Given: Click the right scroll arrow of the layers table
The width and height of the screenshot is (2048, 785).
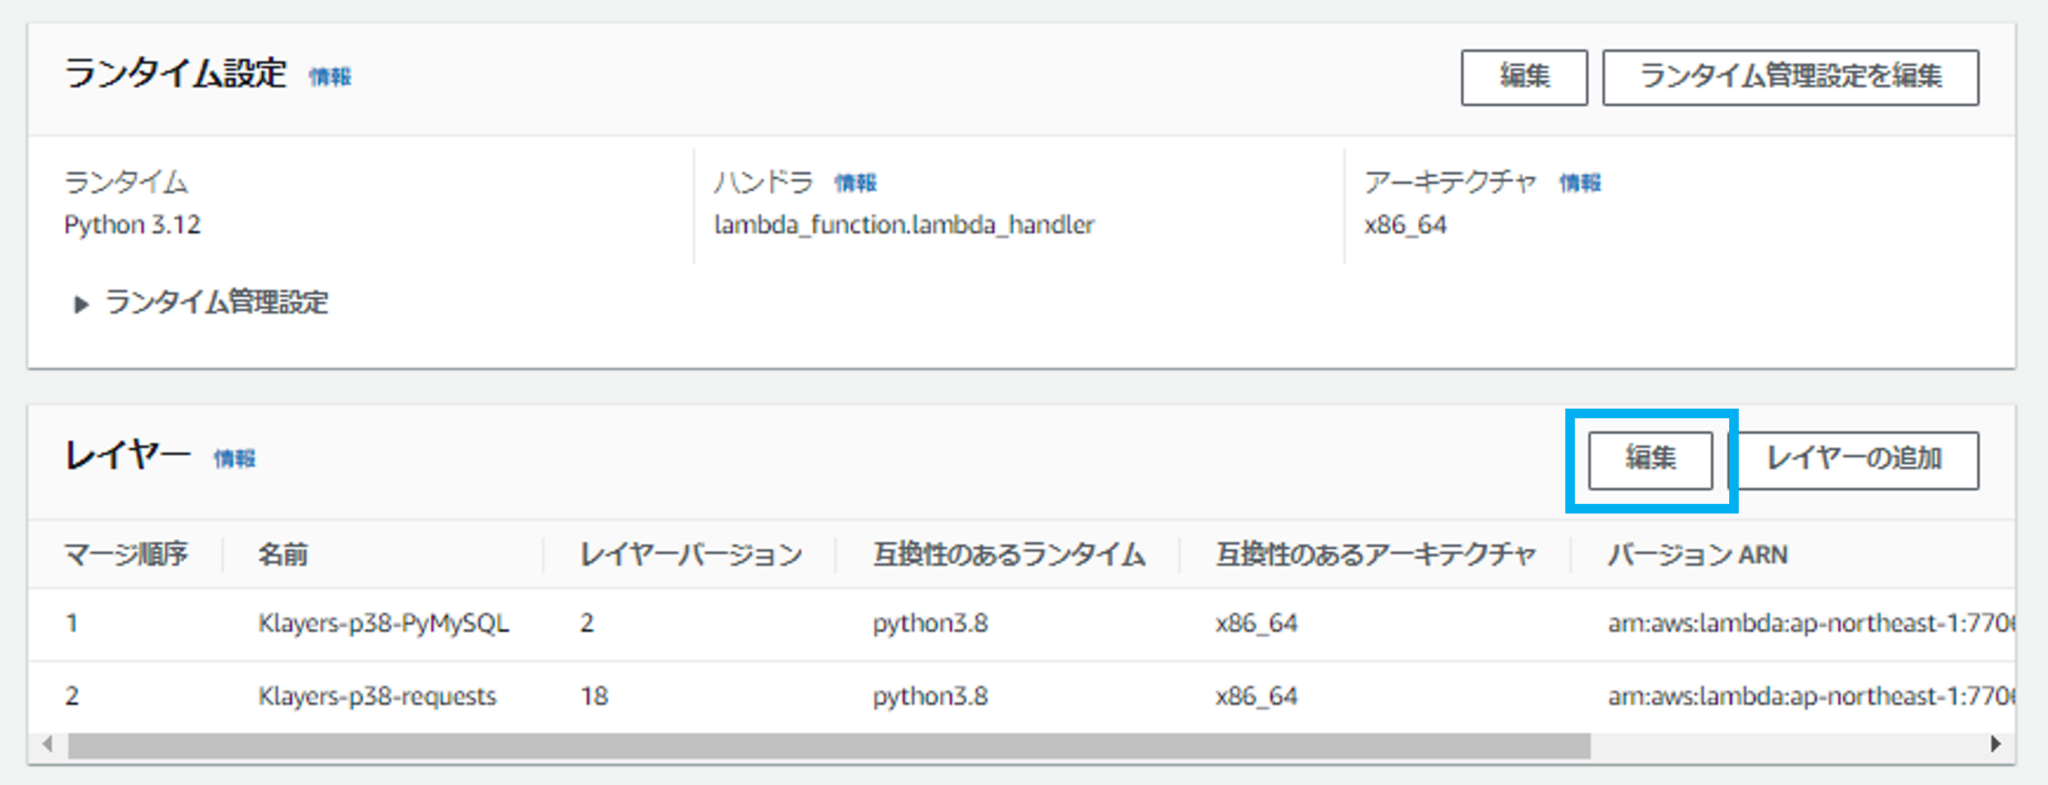Looking at the screenshot, I should (x=1995, y=744).
